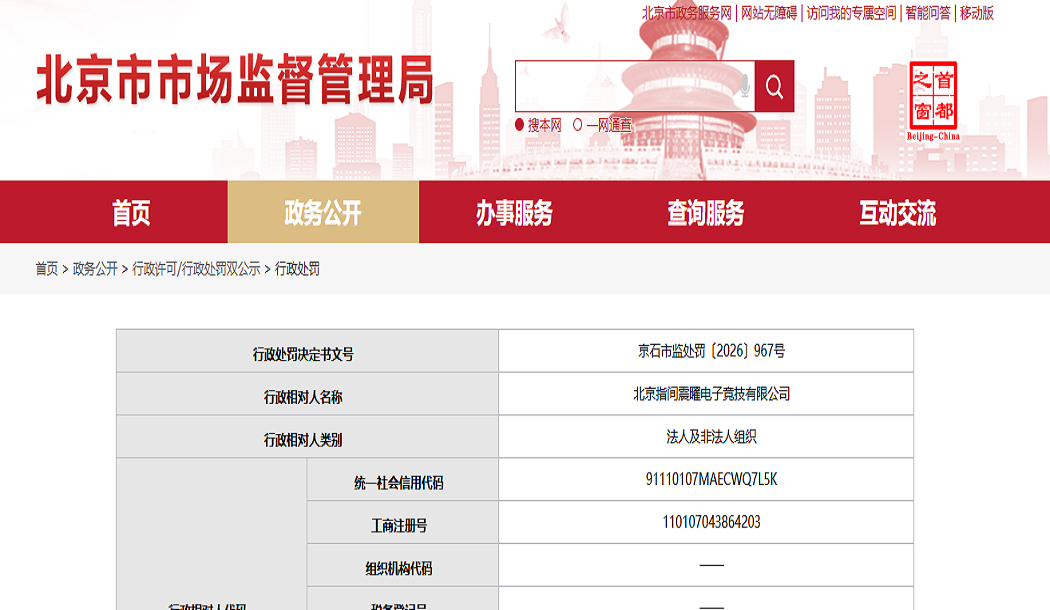Select the credit code 91110107MAECWQ7L5K

[711, 479]
